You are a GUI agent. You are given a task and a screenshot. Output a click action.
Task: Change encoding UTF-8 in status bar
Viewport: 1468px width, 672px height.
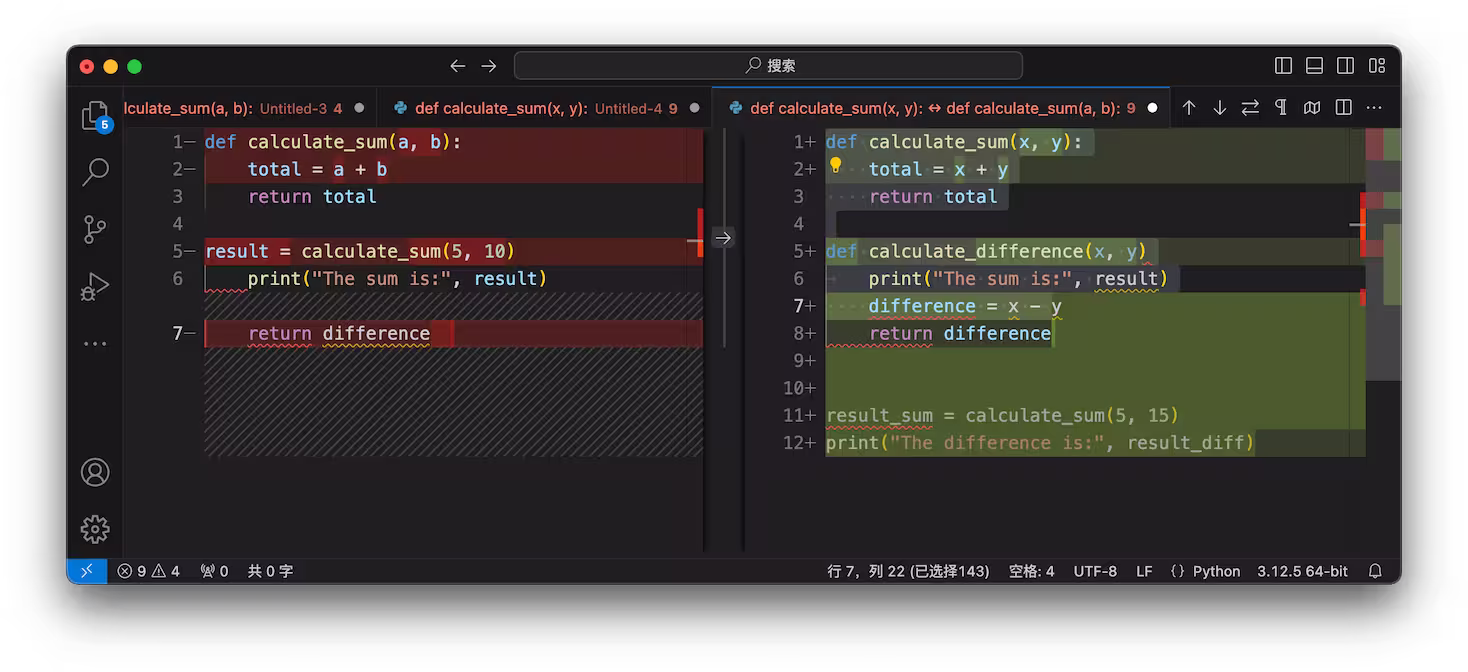click(1095, 571)
